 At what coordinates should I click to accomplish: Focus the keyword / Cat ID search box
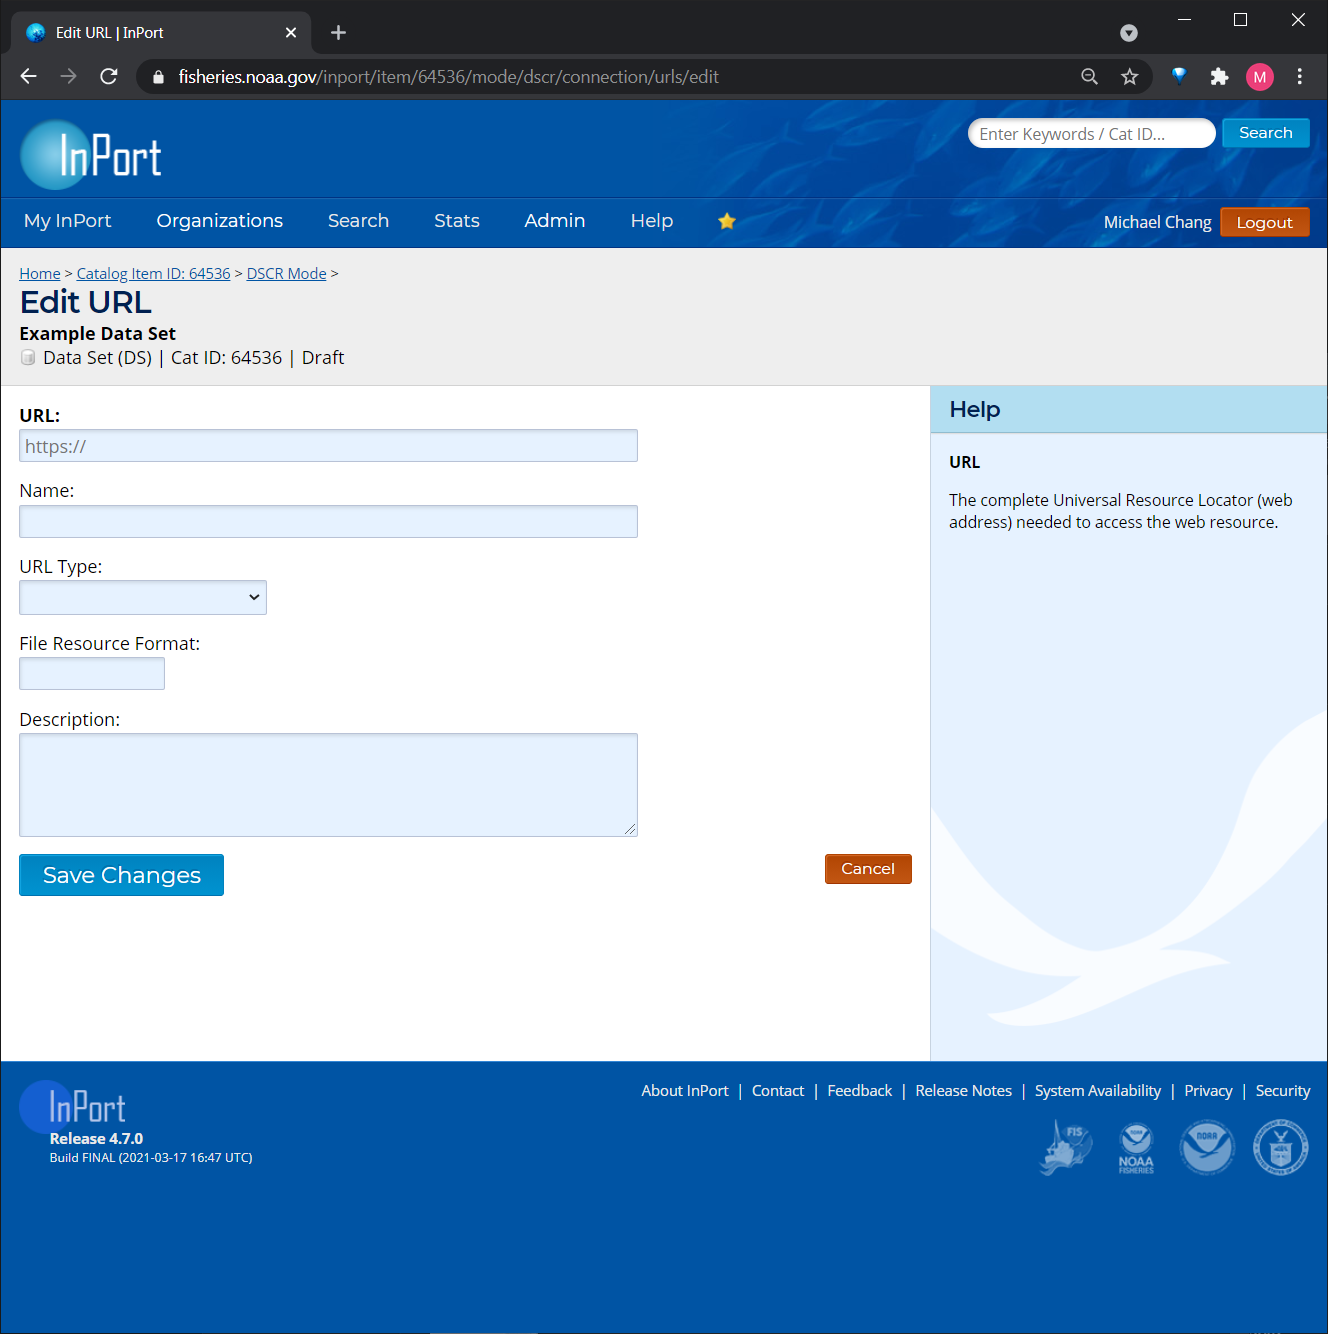[x=1092, y=133]
